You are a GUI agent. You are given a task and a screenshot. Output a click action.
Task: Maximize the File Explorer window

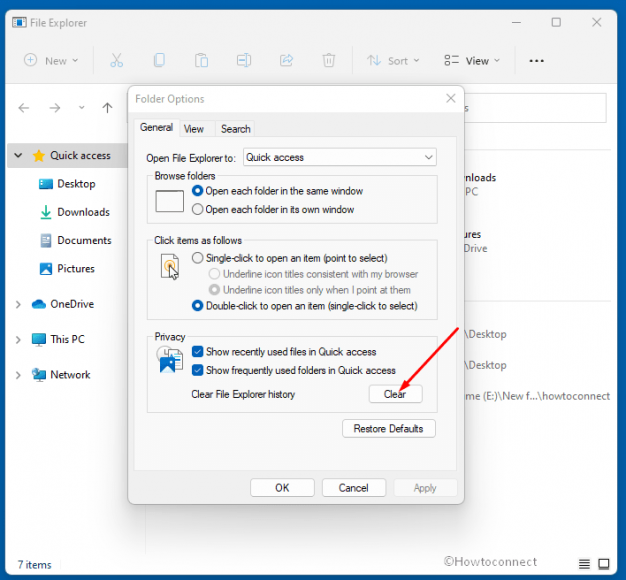pos(556,22)
